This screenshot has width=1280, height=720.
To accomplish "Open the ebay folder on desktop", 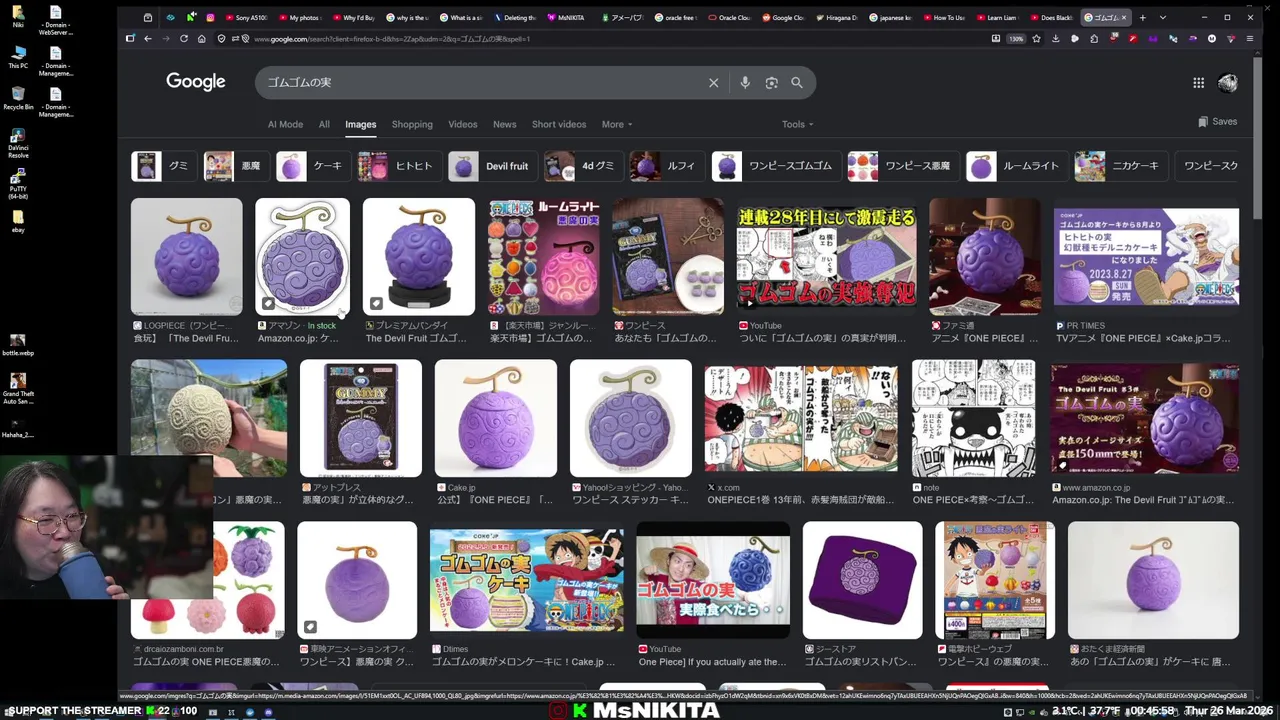I will 18,222.
